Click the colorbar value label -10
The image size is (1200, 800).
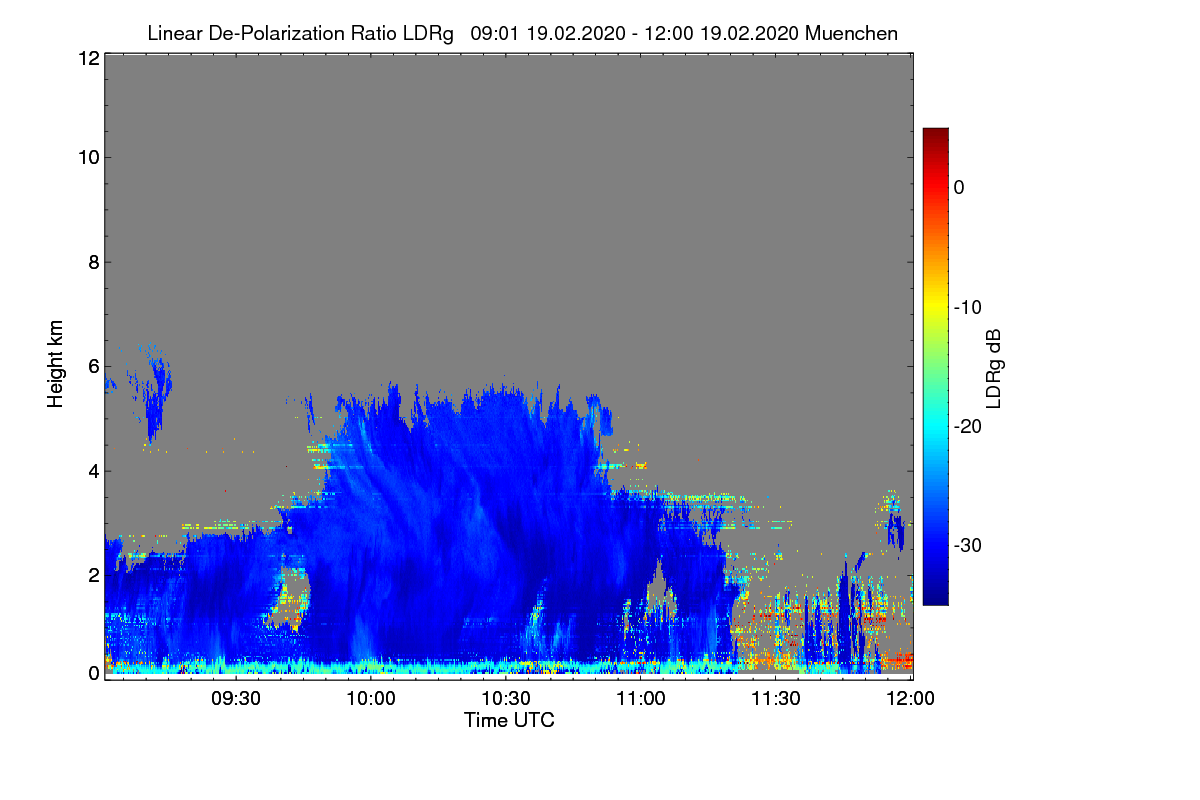pos(968,307)
